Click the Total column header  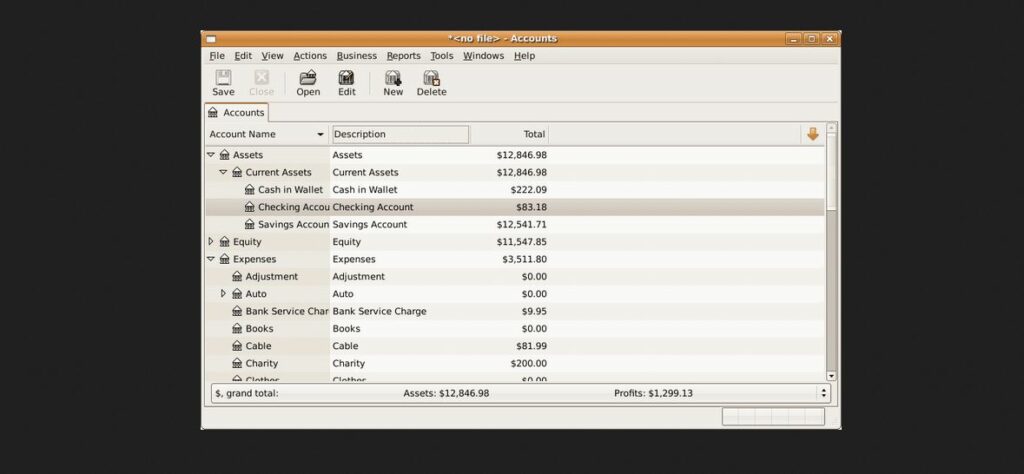[509, 134]
